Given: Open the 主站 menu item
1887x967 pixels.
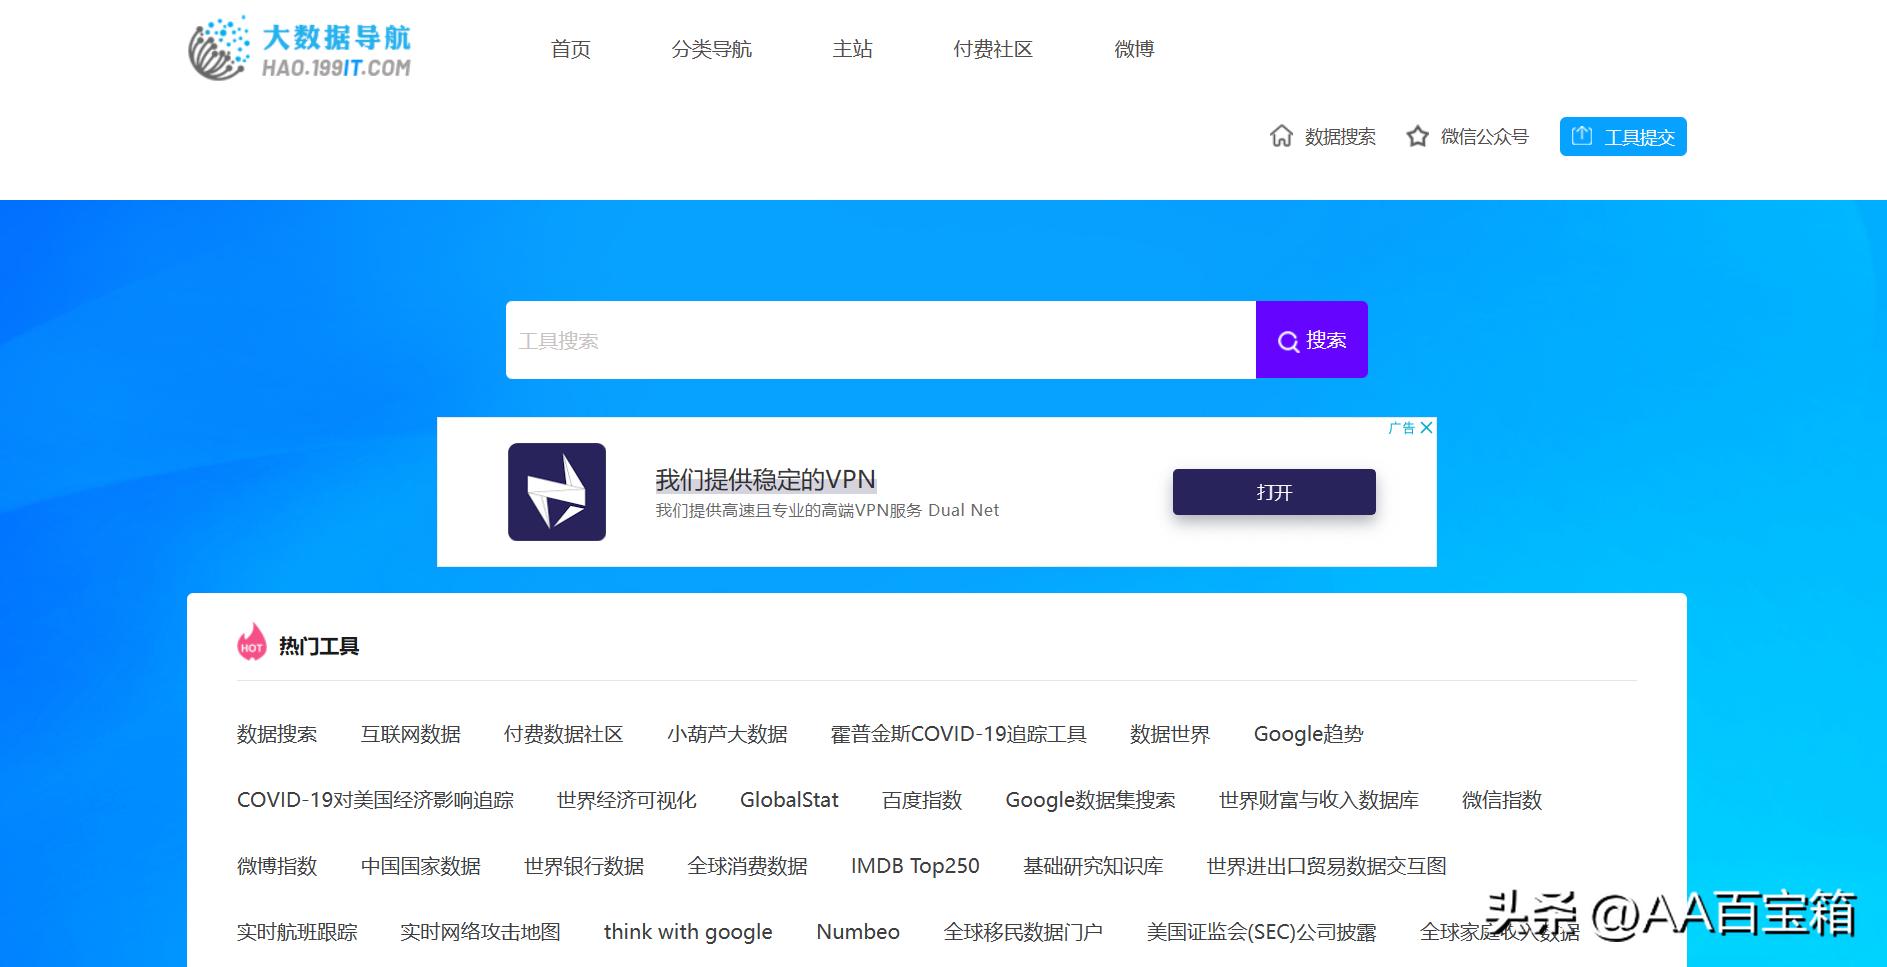Looking at the screenshot, I should tap(853, 49).
